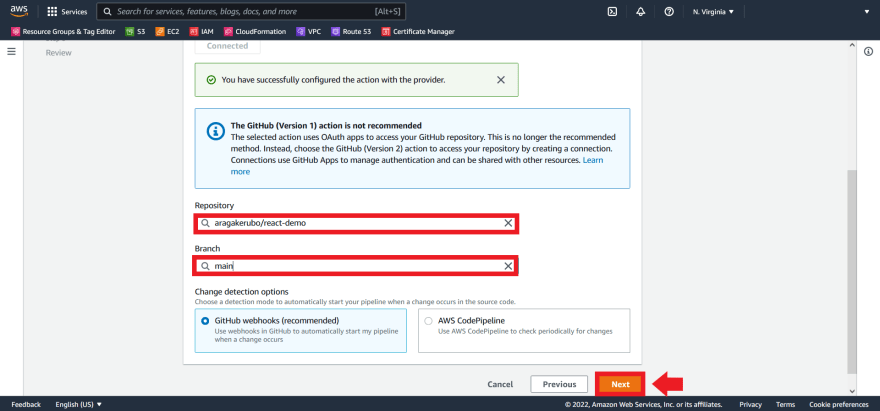Go to the Review step

[x=58, y=53]
